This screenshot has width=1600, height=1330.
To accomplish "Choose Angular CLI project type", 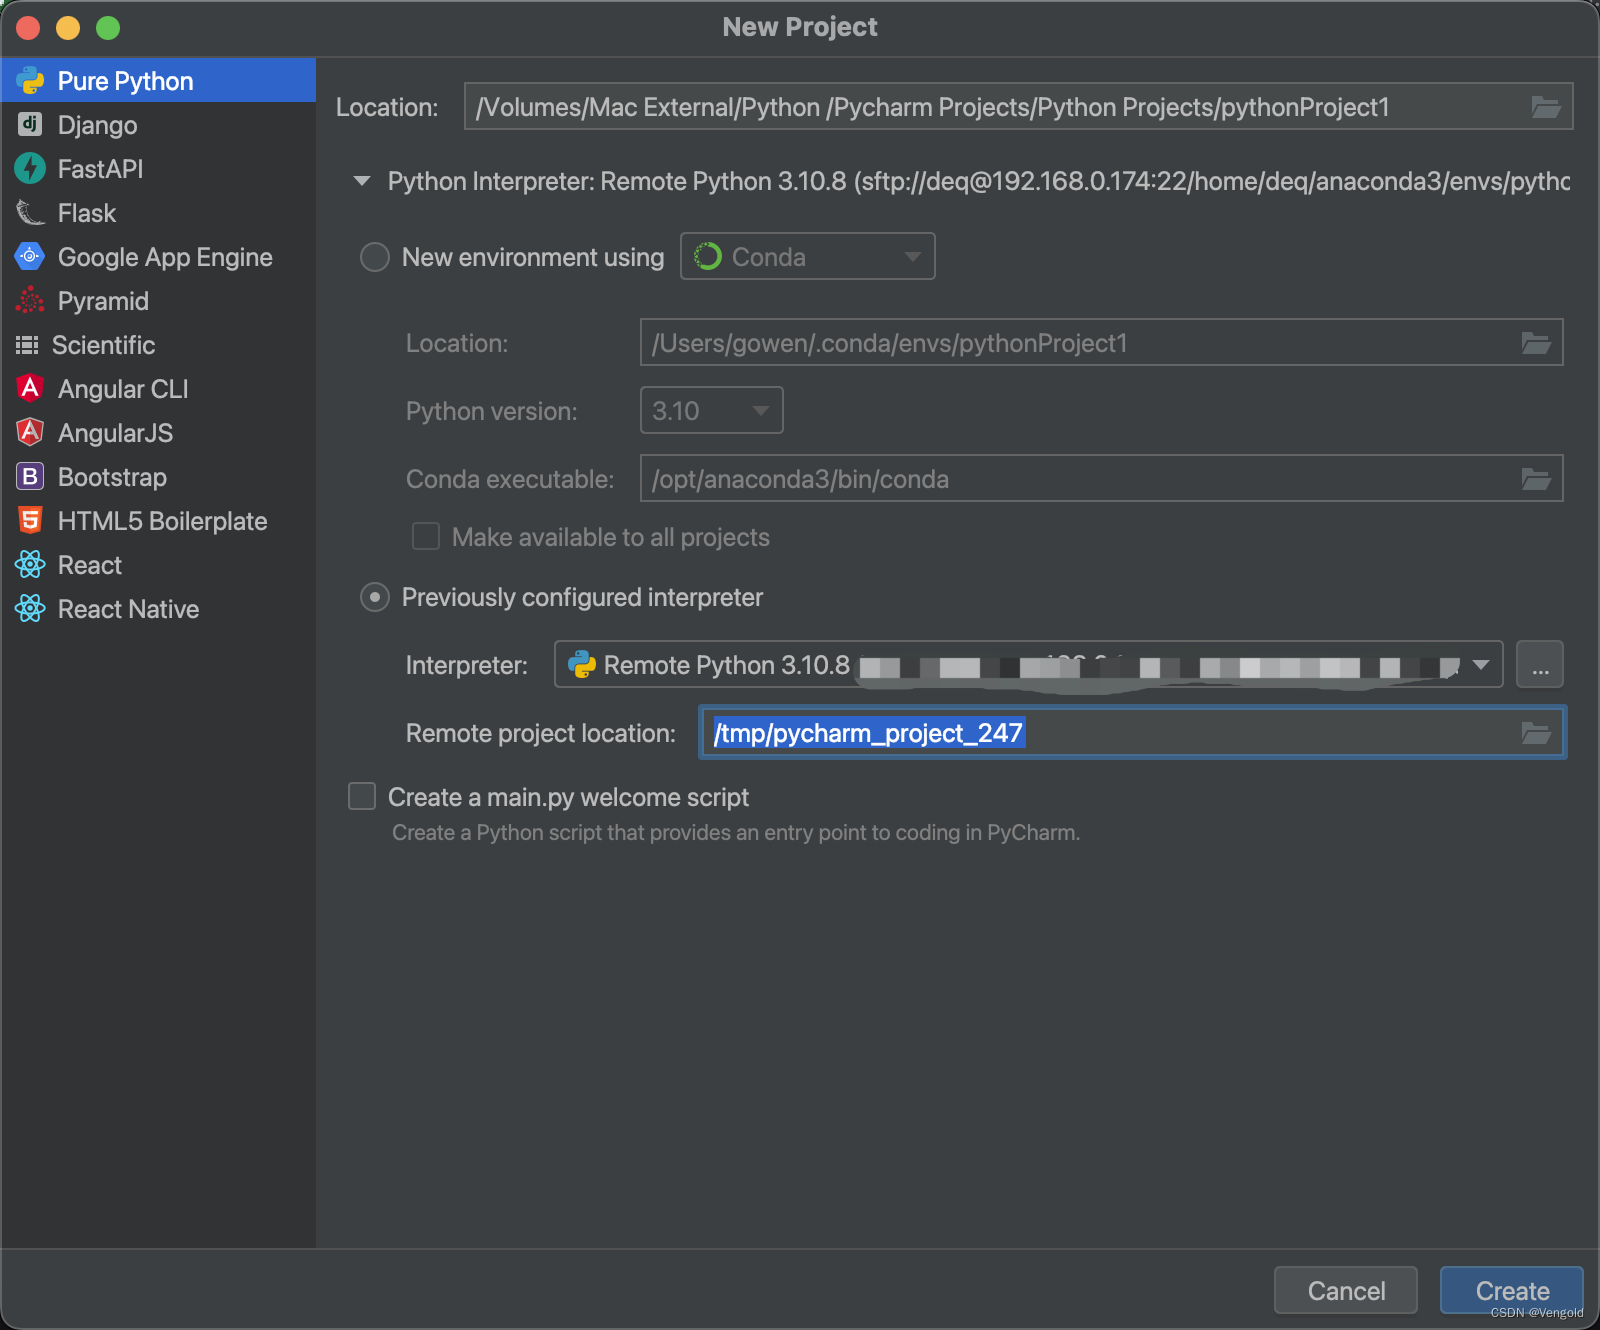I will pyautogui.click(x=158, y=388).
